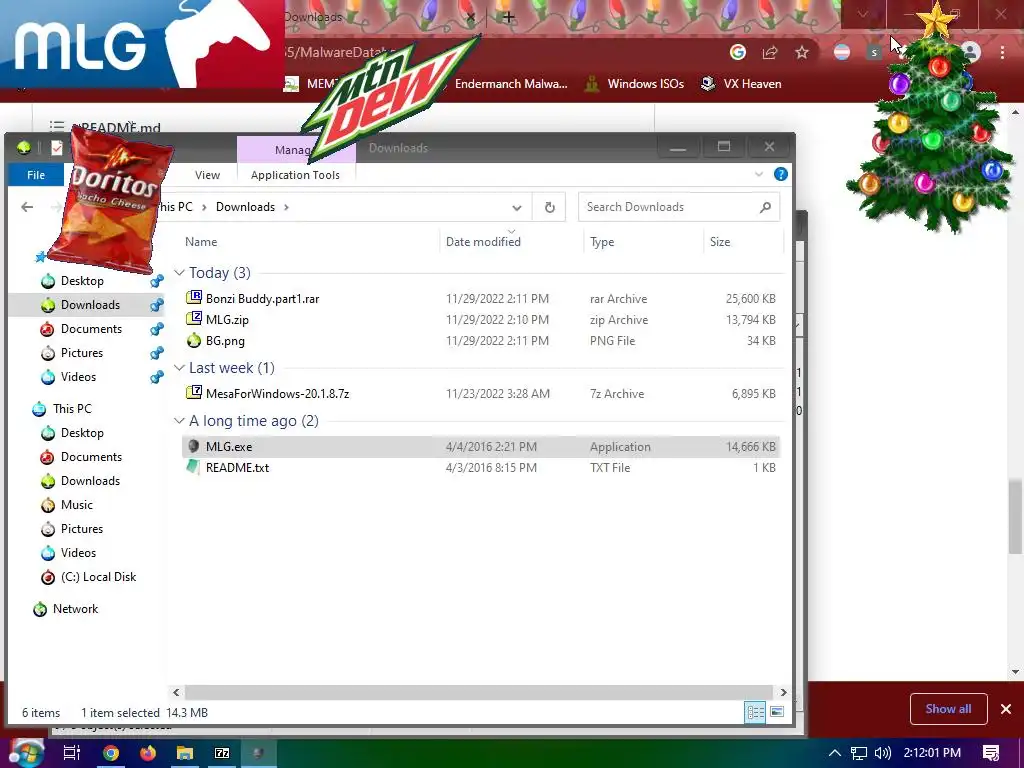This screenshot has width=1024, height=768.
Task: Open the Application Tools ribbon tab
Action: 295,175
